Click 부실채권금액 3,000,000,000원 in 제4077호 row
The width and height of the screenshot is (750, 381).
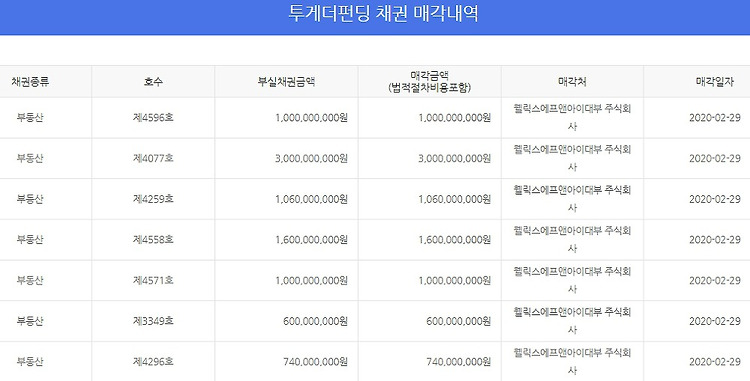click(311, 158)
